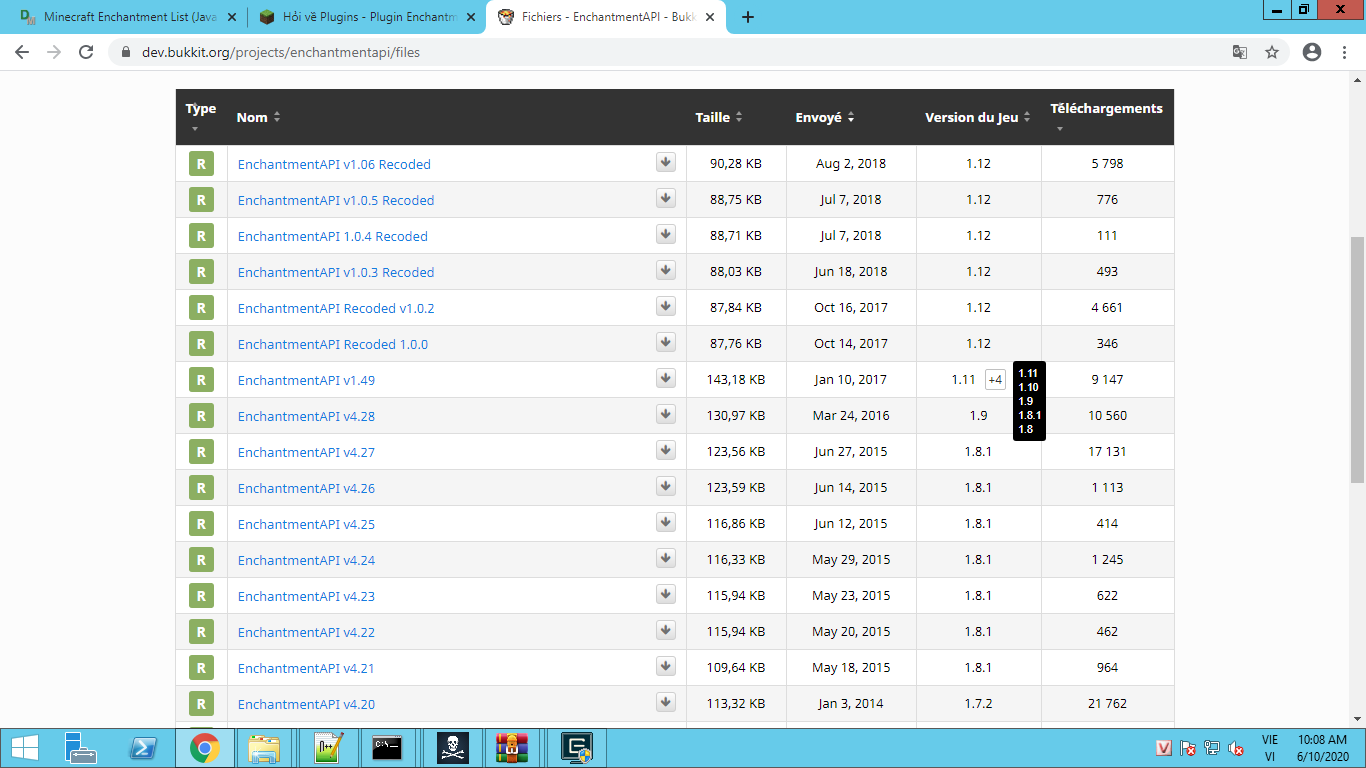Open the EnchantmentAPI Recoded v1.0.2 link
Image resolution: width=1366 pixels, height=768 pixels.
tap(336, 308)
